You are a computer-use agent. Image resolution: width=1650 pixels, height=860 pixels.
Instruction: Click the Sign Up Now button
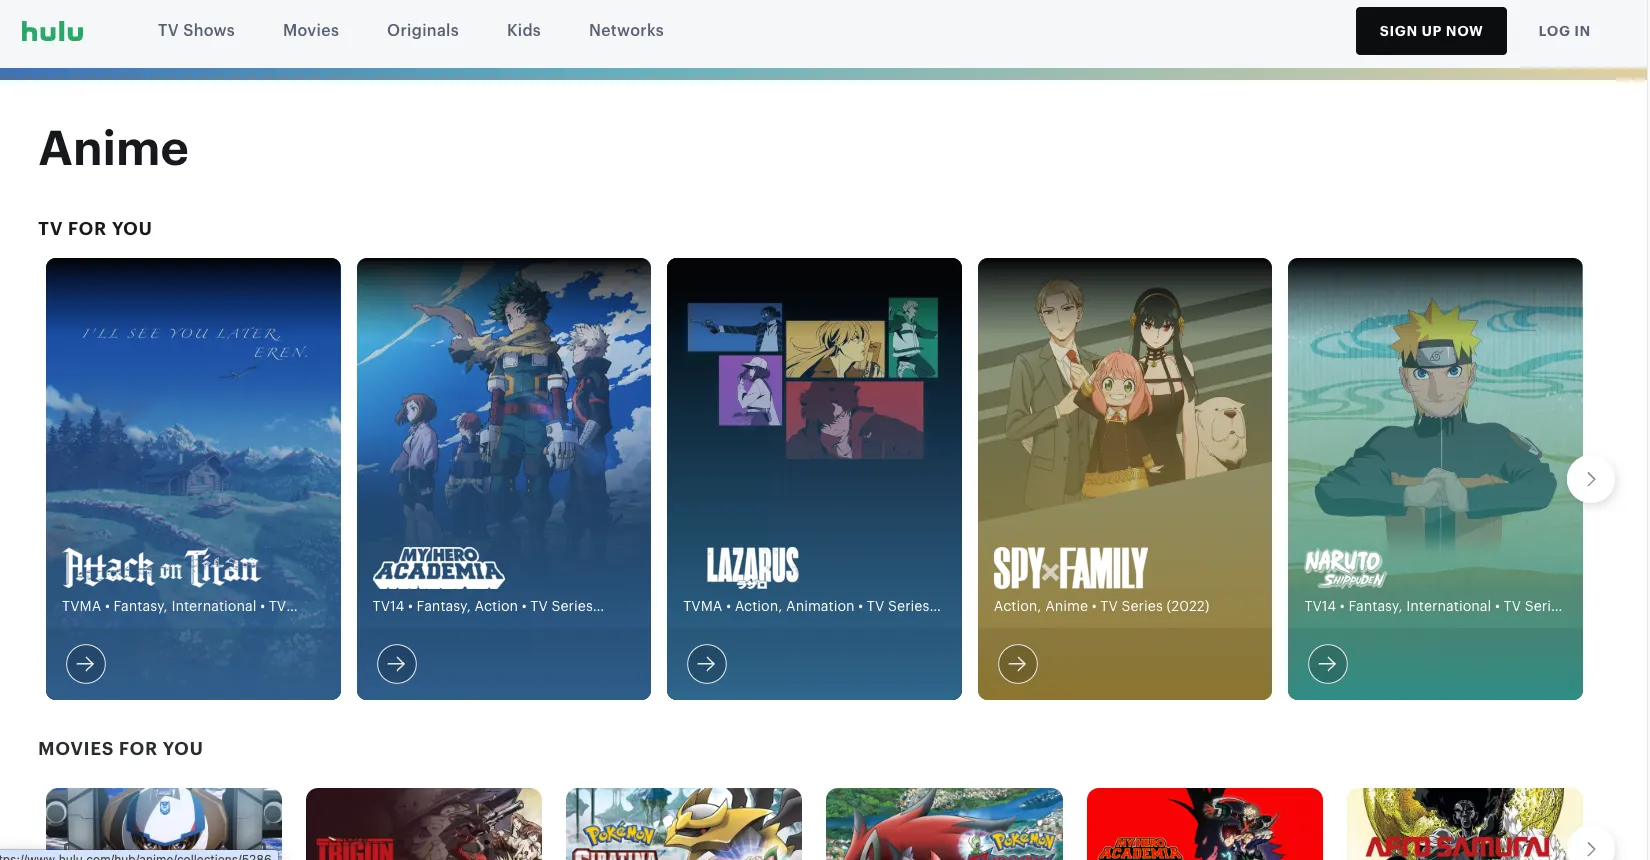coord(1431,31)
